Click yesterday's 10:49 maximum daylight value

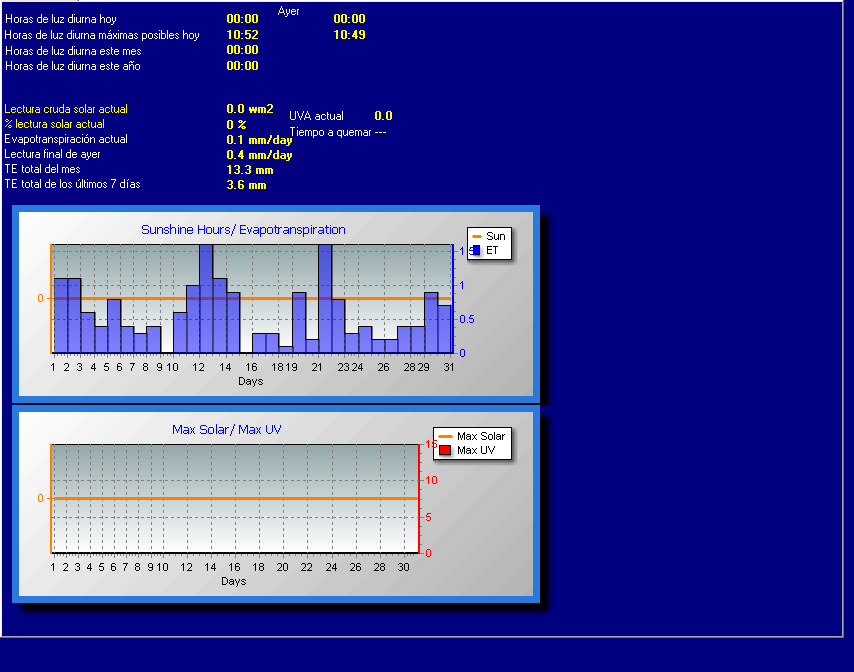(349, 35)
